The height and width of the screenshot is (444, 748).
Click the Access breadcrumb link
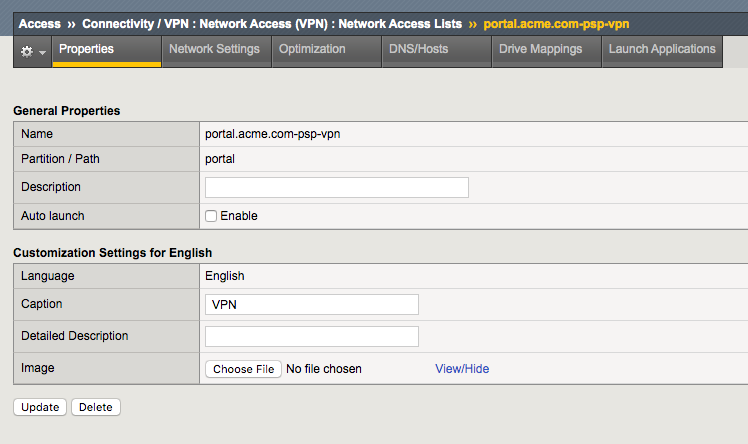click(40, 24)
